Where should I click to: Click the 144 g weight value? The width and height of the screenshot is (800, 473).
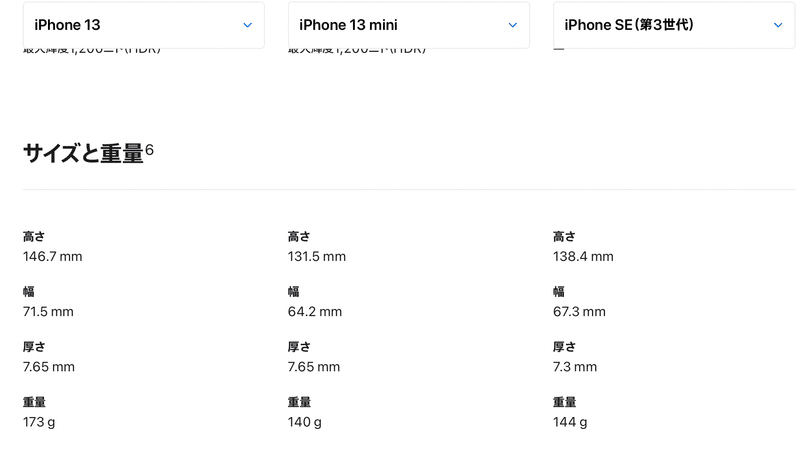(570, 422)
